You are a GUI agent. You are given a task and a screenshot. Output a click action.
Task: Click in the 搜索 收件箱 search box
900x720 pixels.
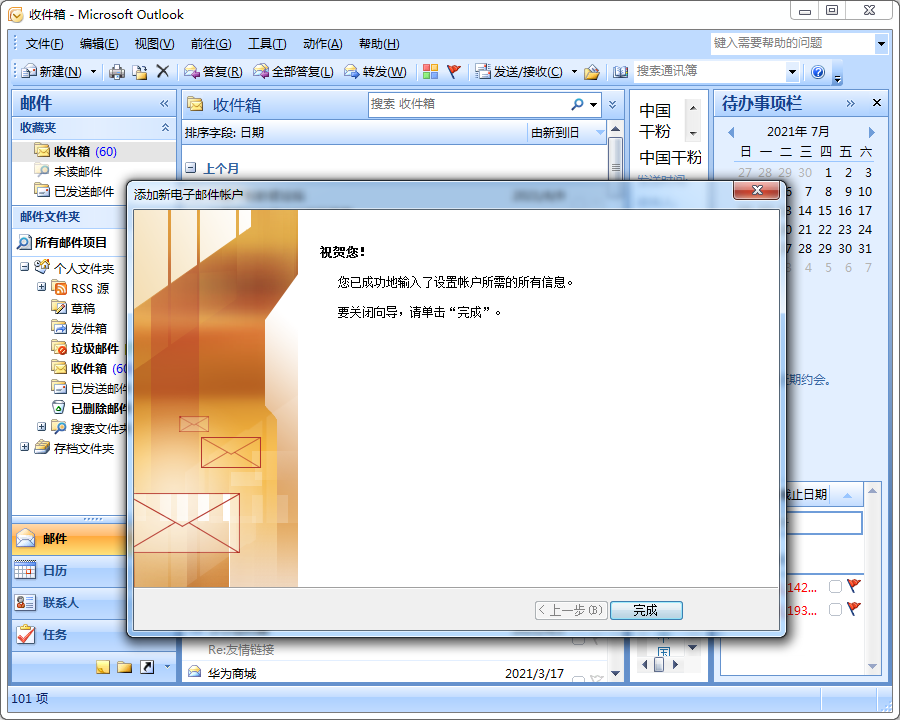(x=468, y=104)
